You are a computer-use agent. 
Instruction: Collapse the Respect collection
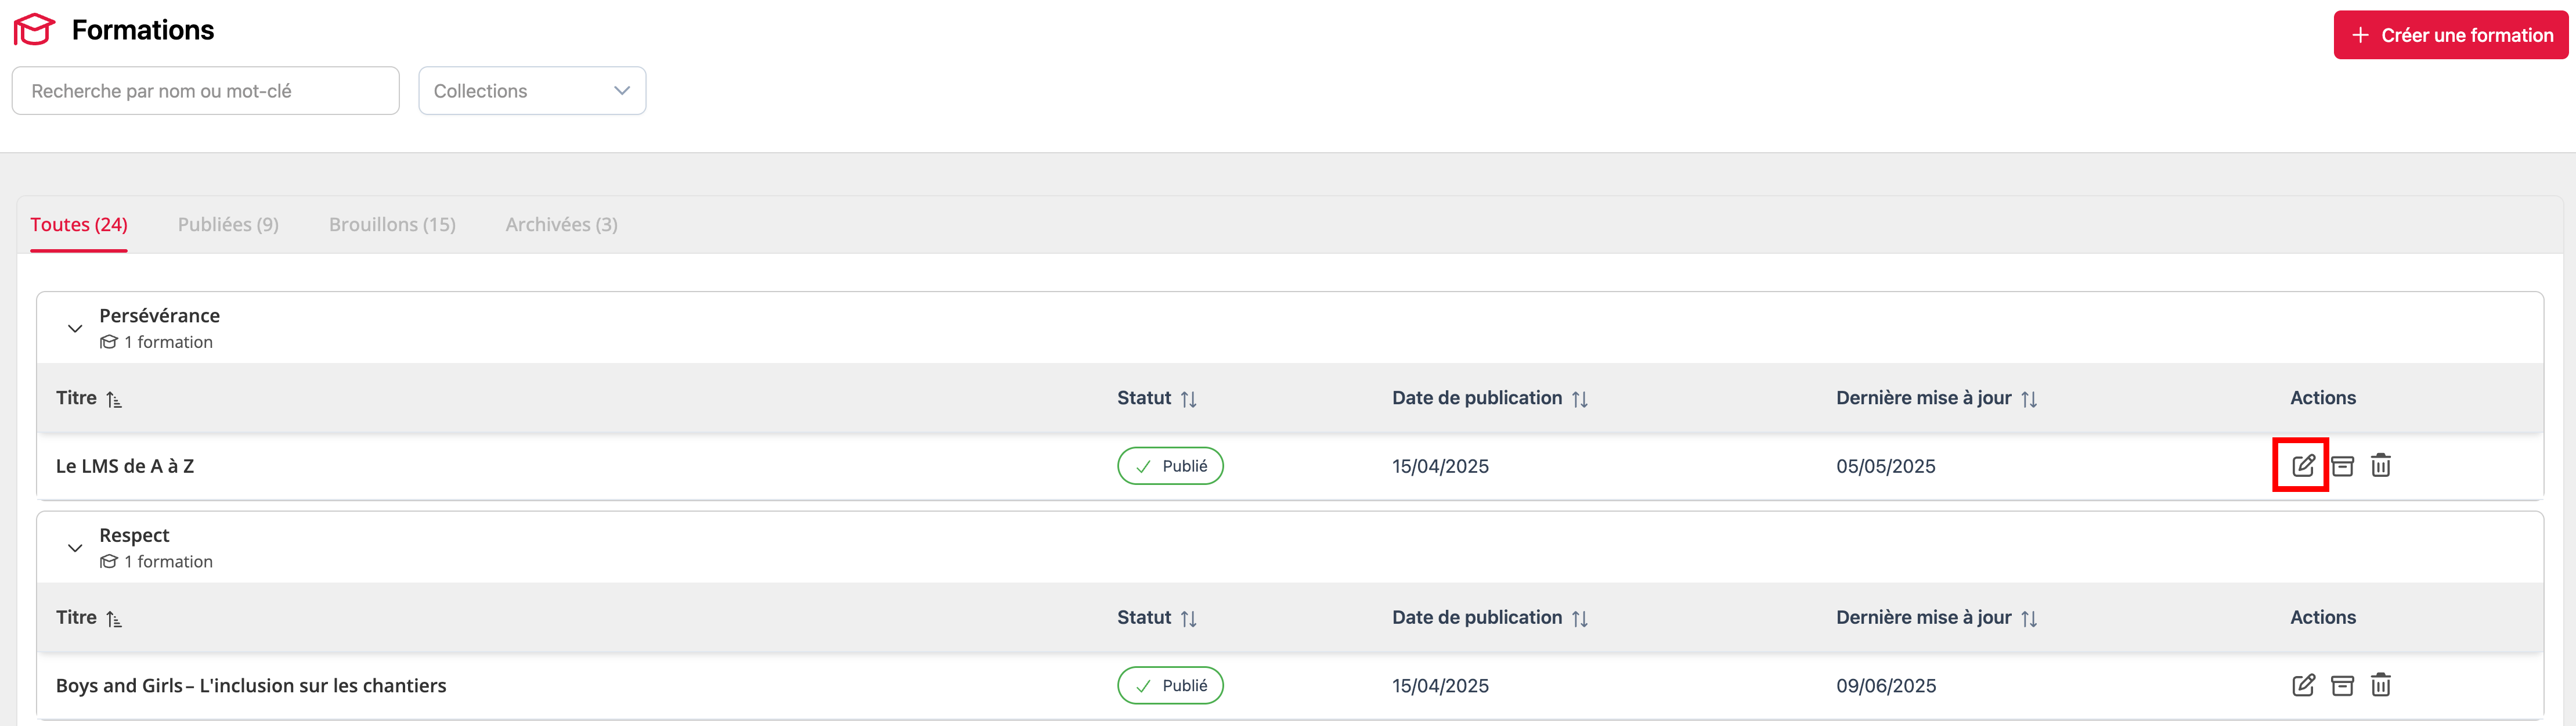click(75, 548)
